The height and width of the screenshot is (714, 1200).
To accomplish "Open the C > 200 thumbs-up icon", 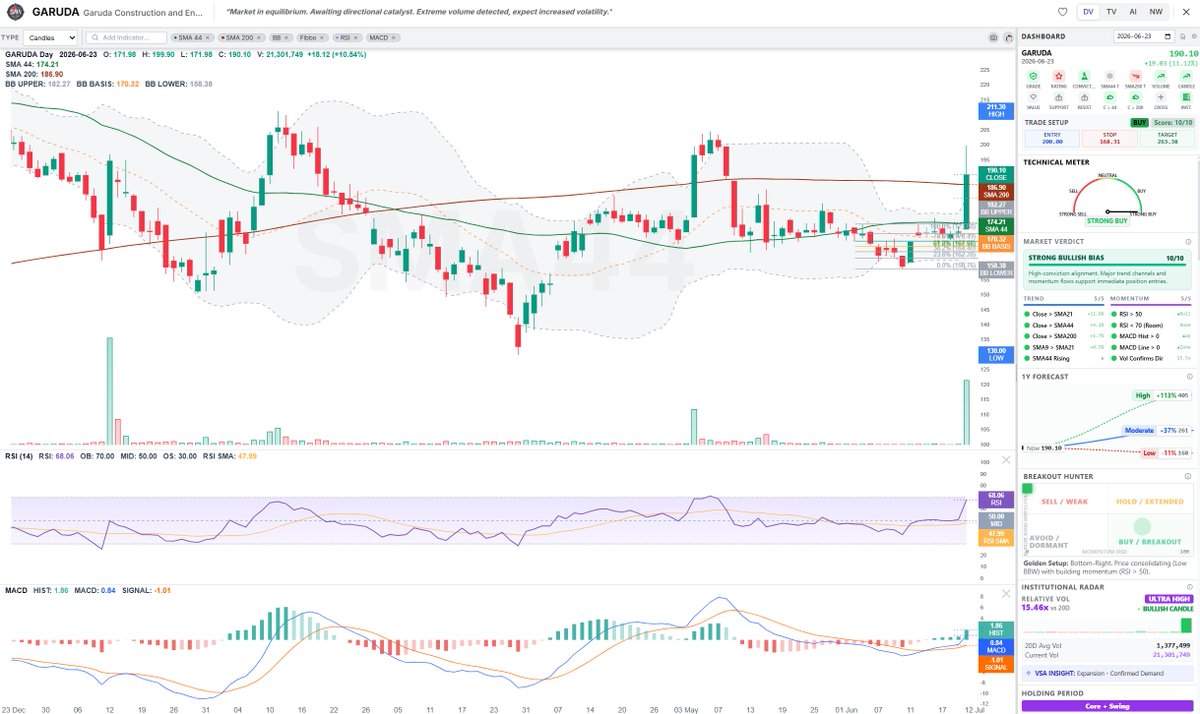I will click(x=1135, y=97).
